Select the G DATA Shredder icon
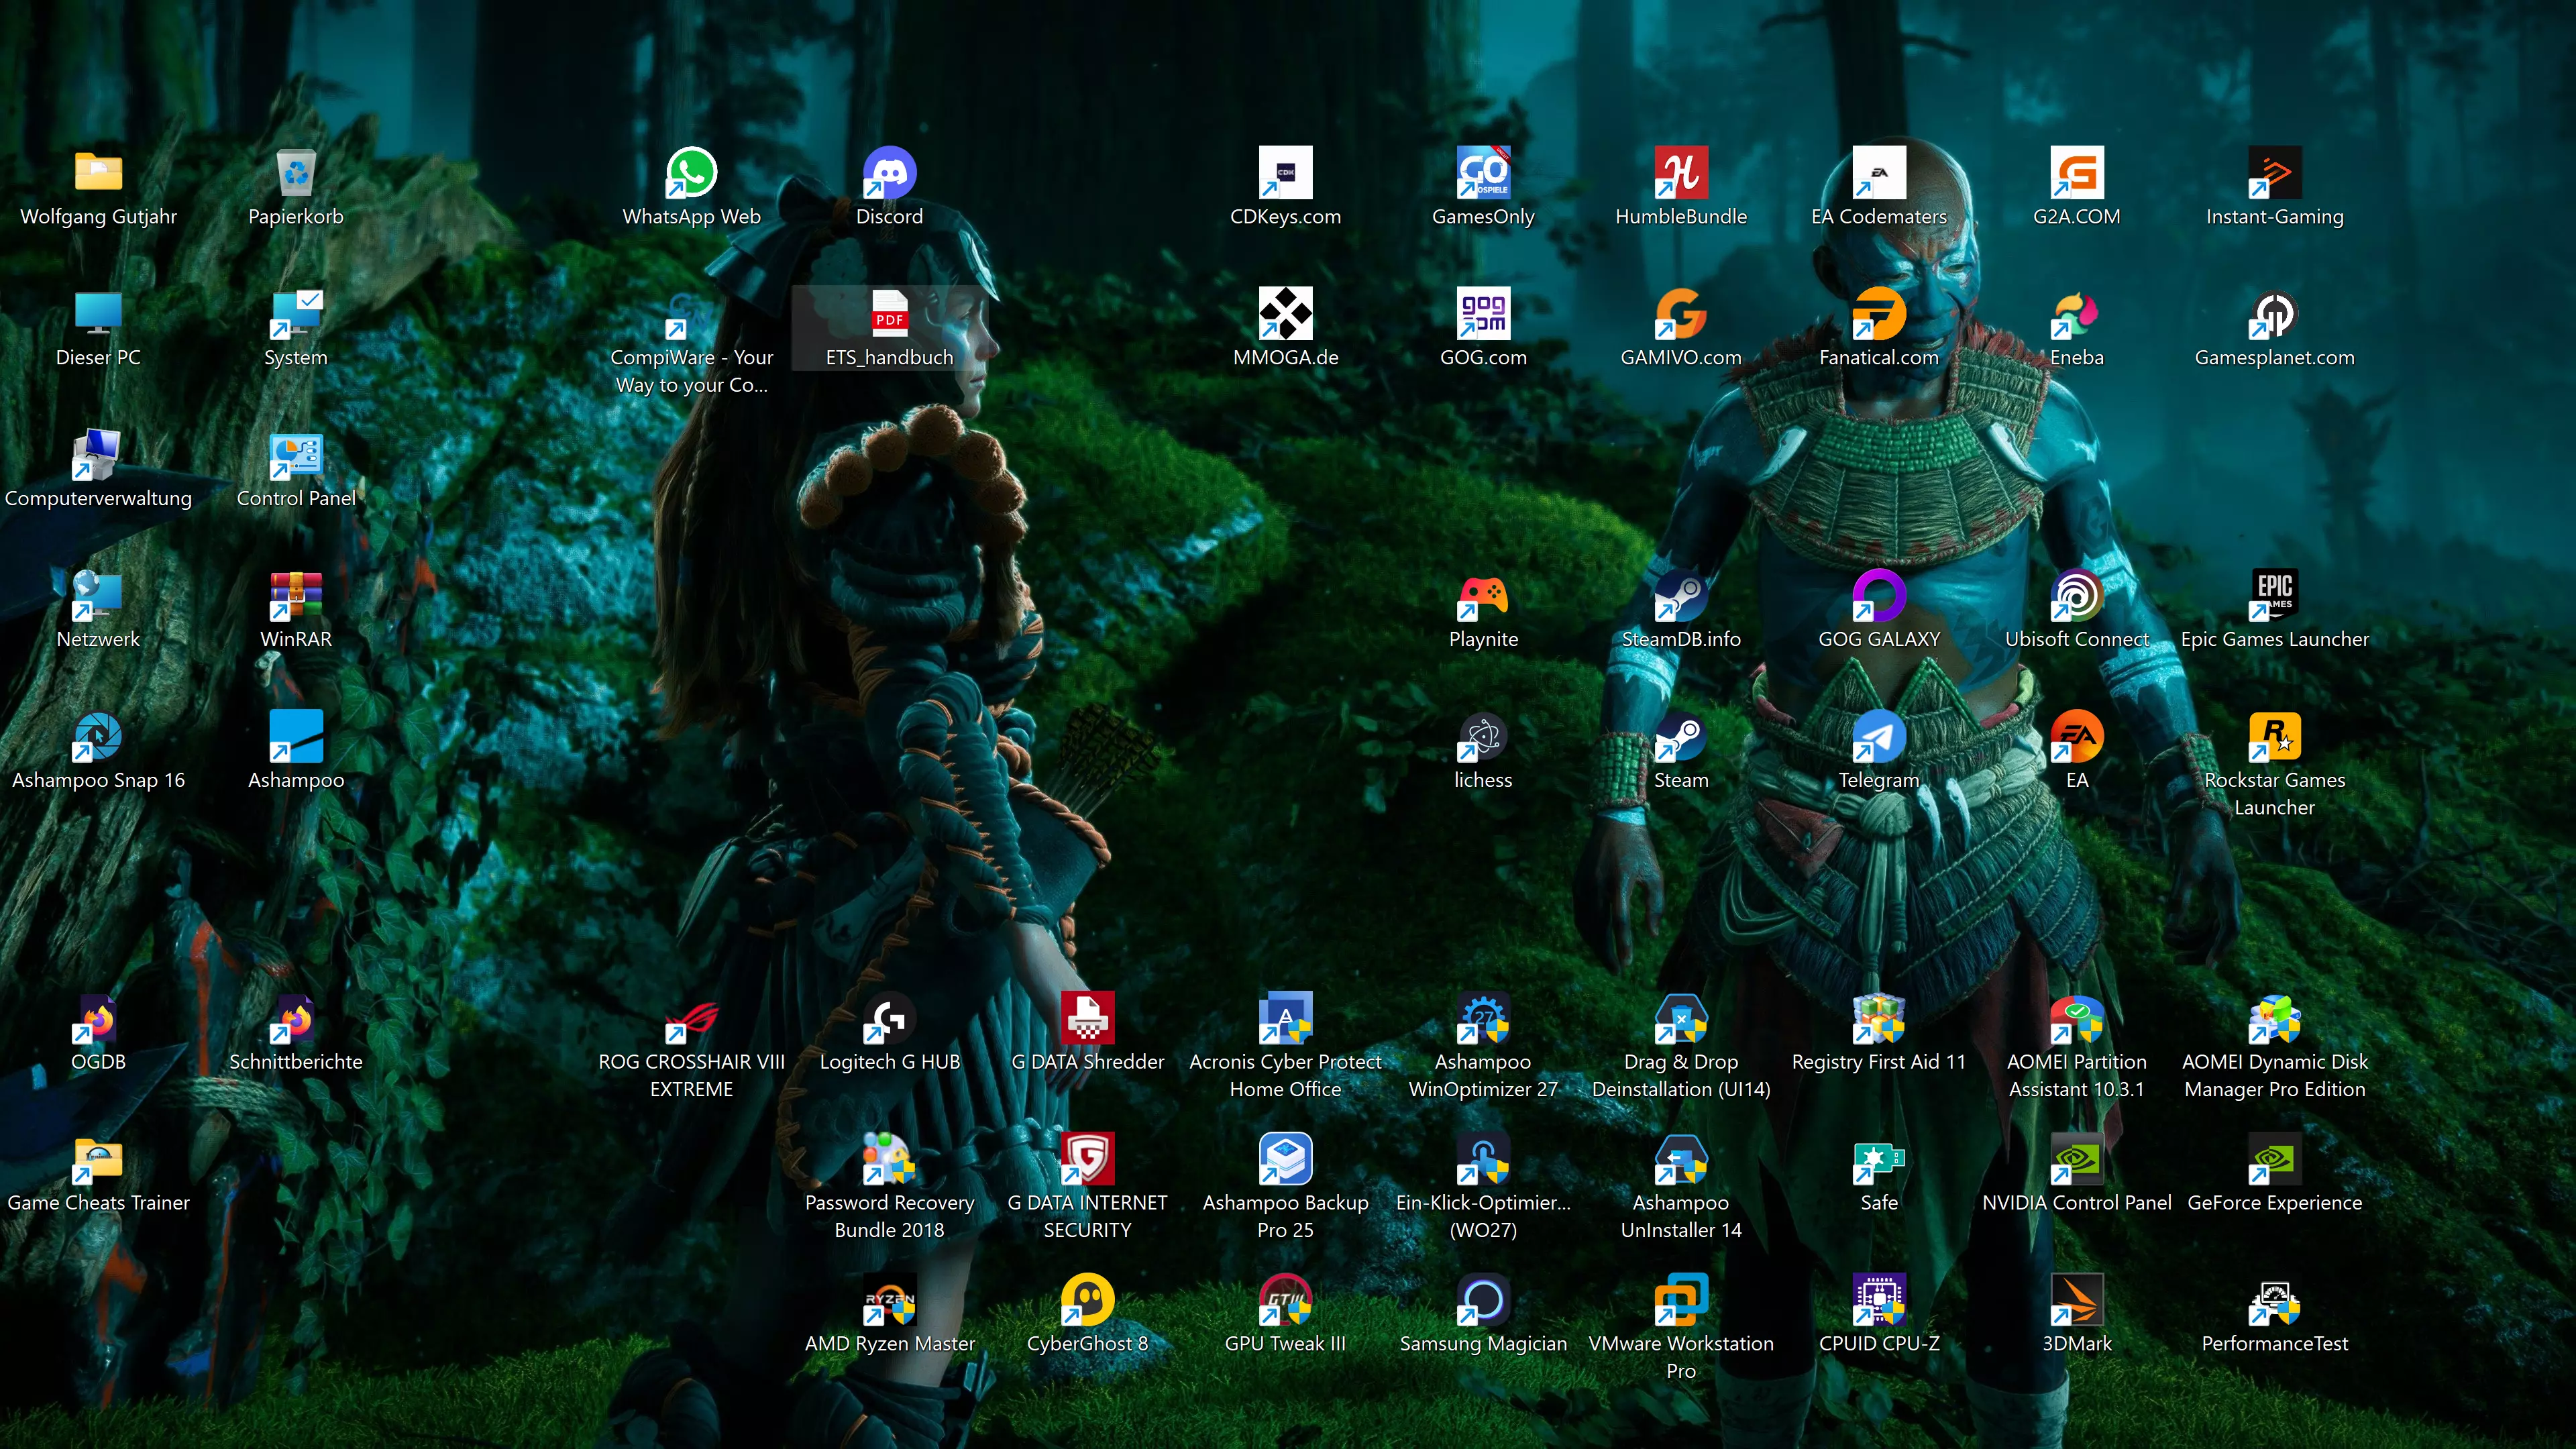Screen dimensions: 2576x1449 tap(1087, 1019)
